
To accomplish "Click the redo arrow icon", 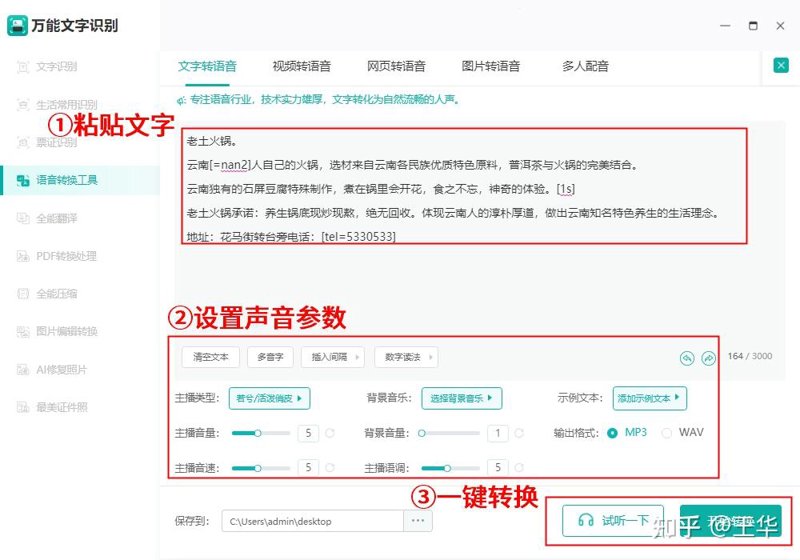I will click(709, 358).
